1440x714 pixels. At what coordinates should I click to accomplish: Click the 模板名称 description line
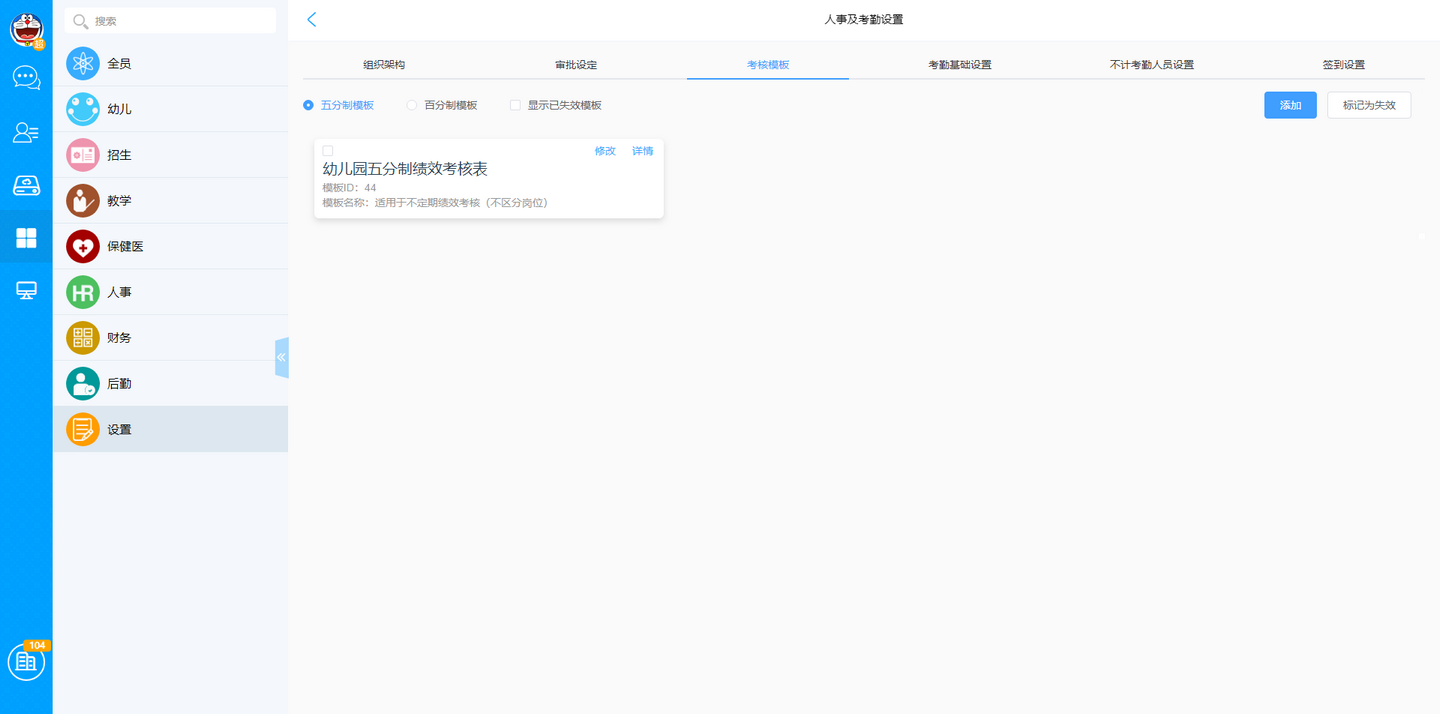(435, 203)
